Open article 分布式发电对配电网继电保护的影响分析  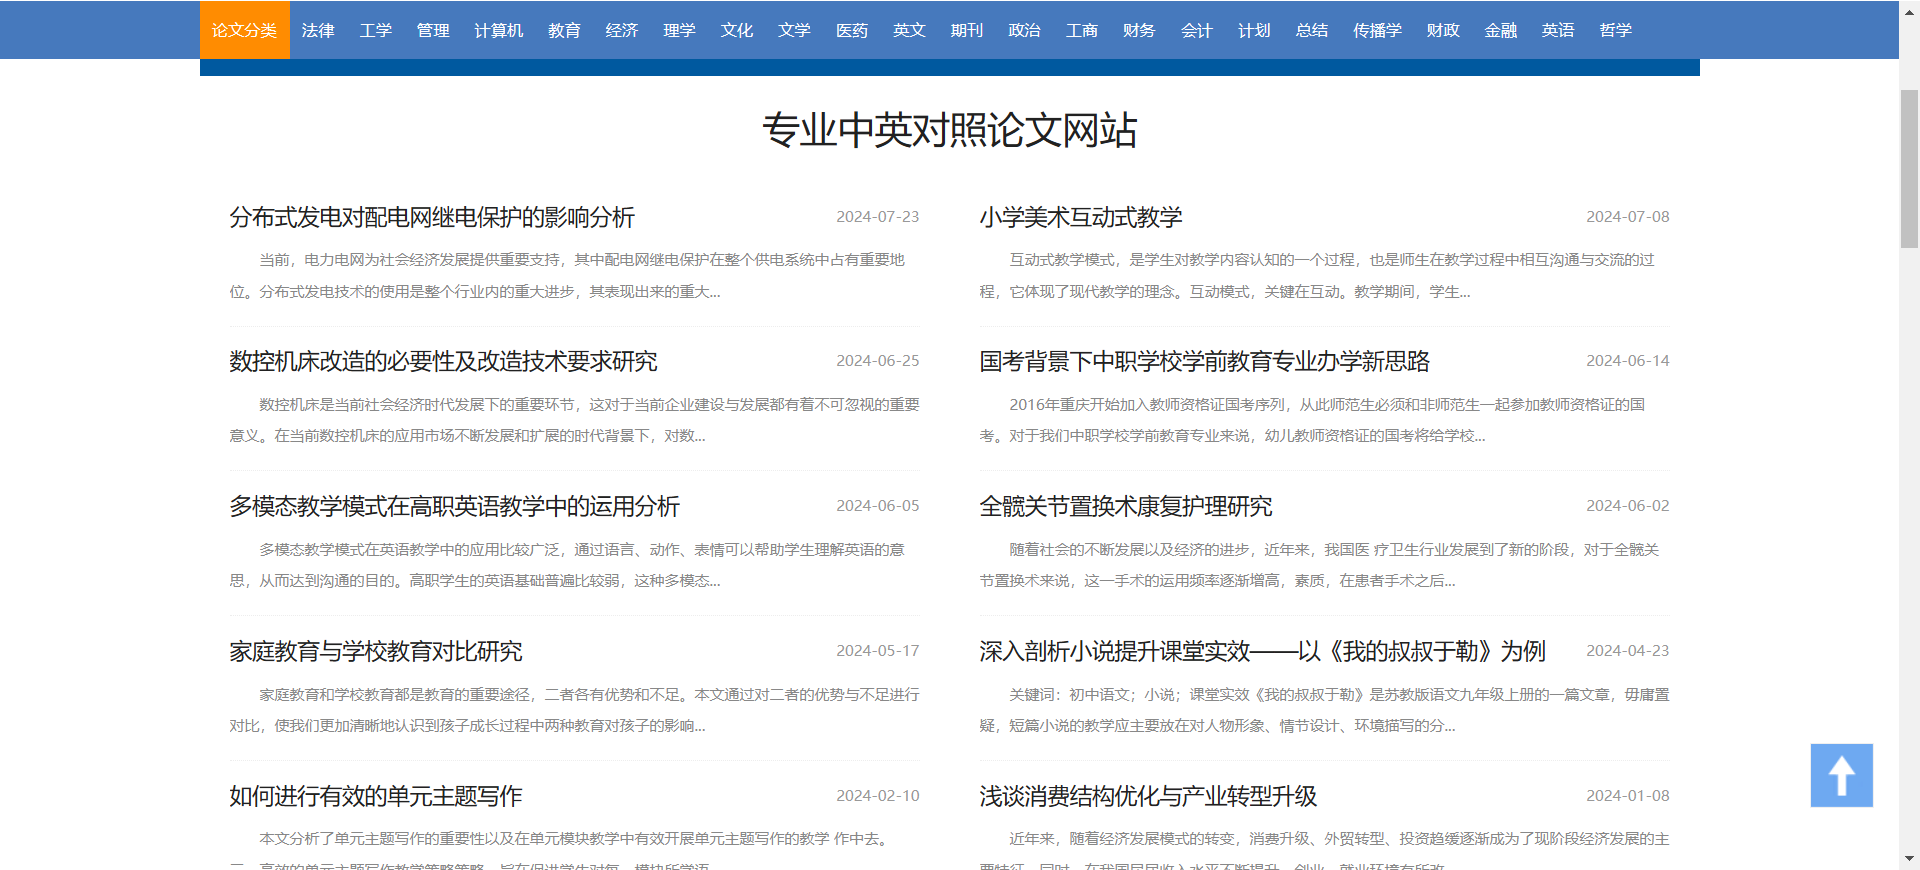(x=432, y=217)
